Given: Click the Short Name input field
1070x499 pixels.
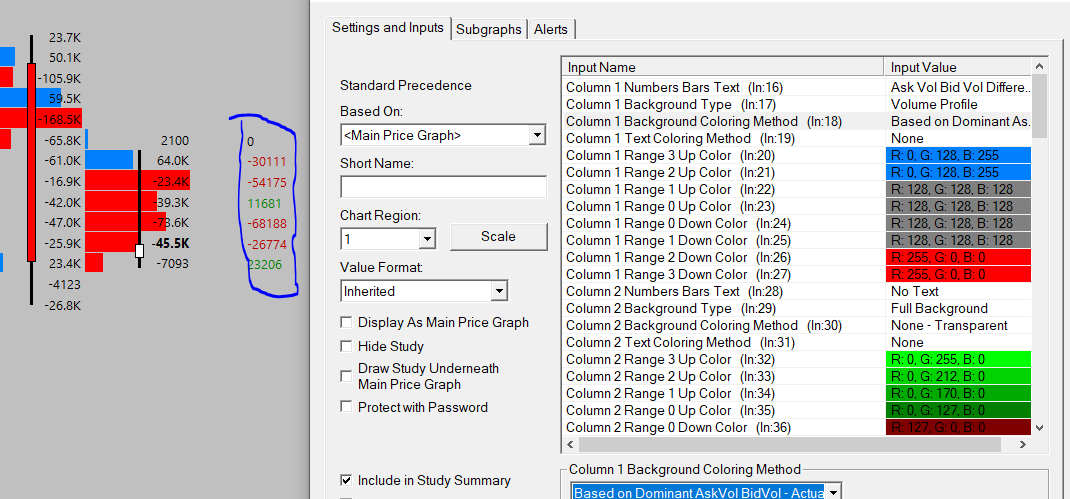Looking at the screenshot, I should click(x=443, y=187).
